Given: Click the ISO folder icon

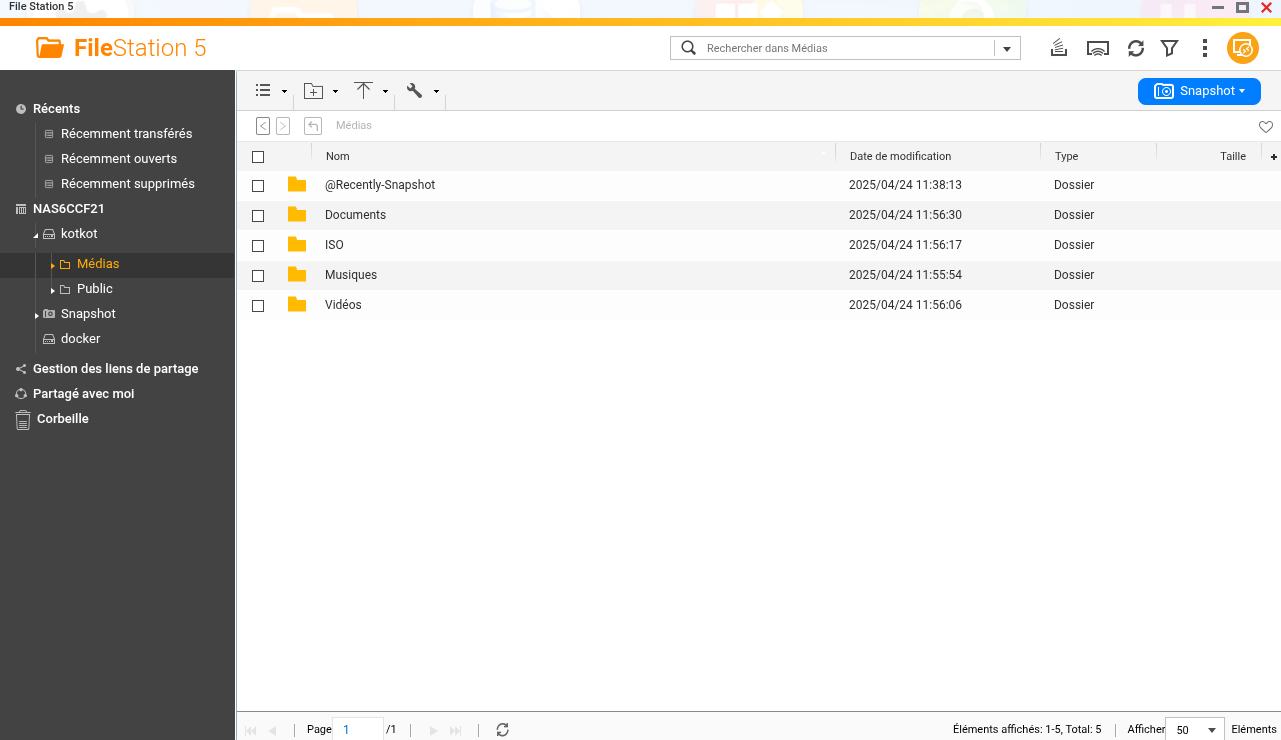Looking at the screenshot, I should coord(297,245).
